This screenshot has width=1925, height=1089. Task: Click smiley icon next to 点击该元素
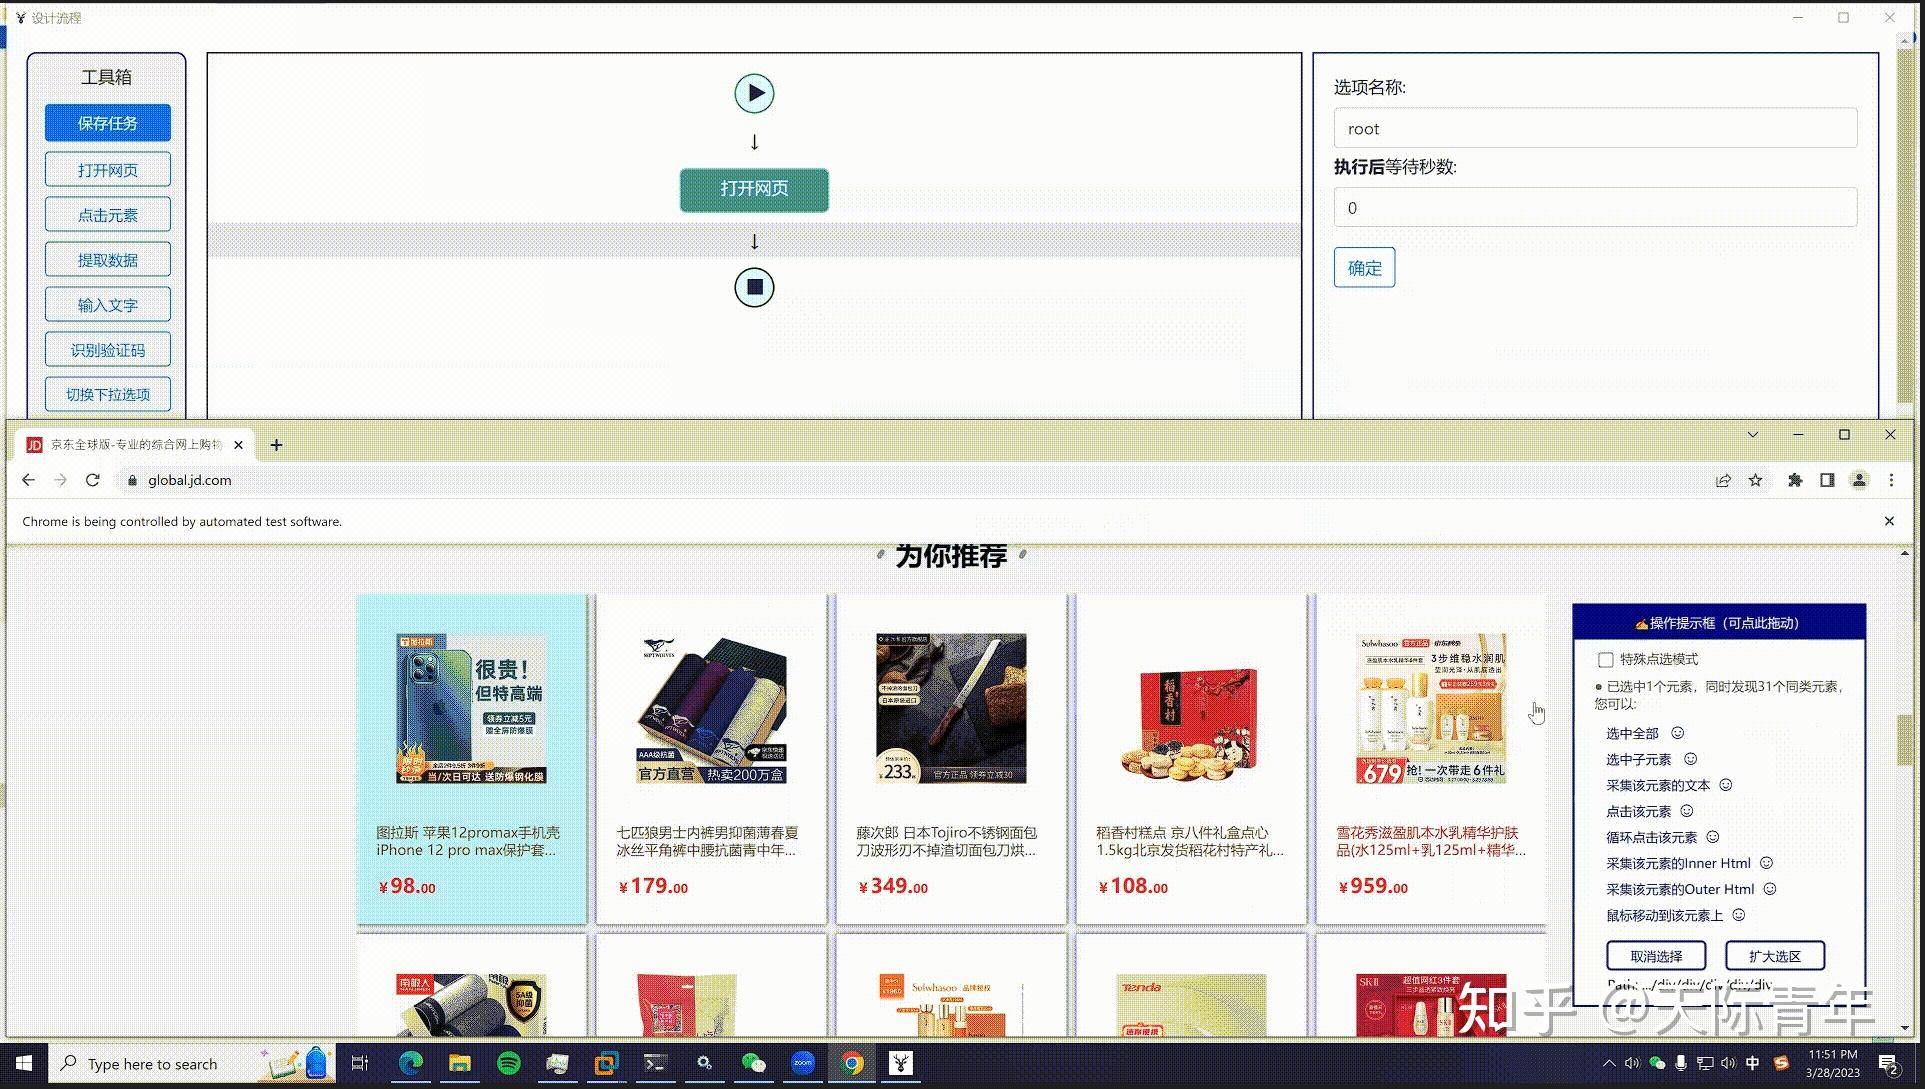(x=1686, y=811)
